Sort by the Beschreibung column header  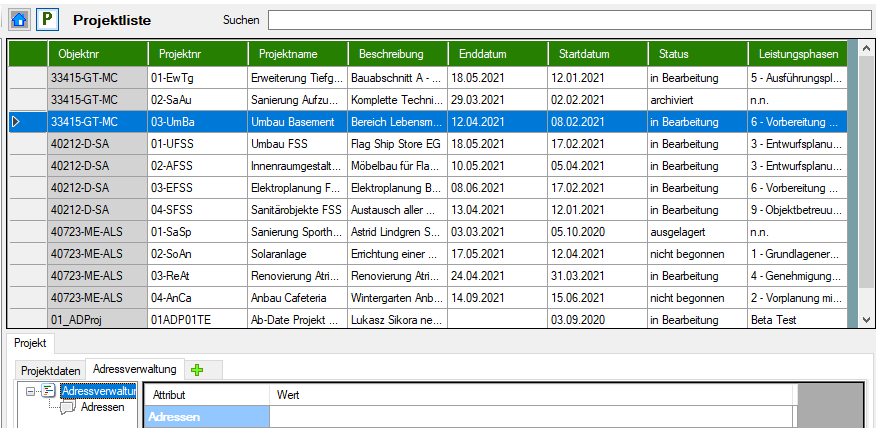398,54
